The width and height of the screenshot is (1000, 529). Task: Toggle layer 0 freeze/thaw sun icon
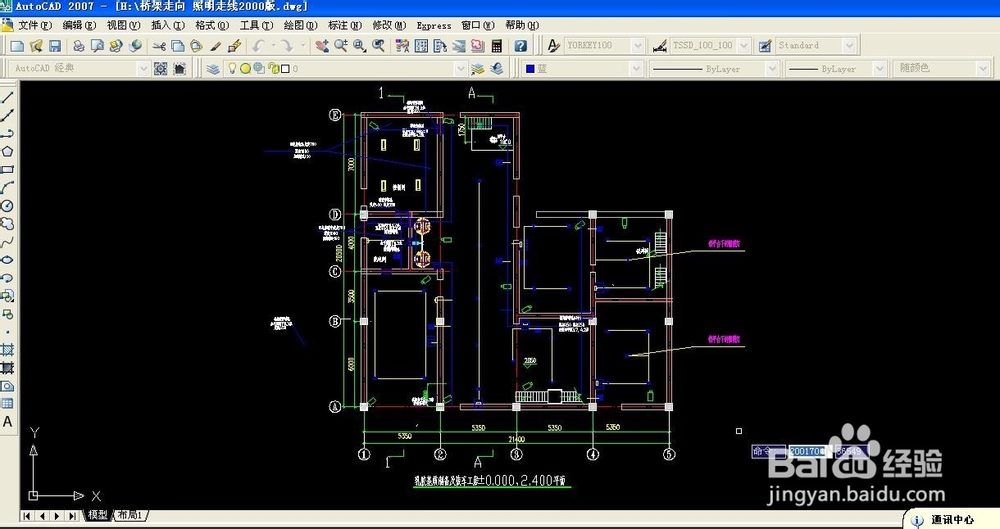(245, 68)
